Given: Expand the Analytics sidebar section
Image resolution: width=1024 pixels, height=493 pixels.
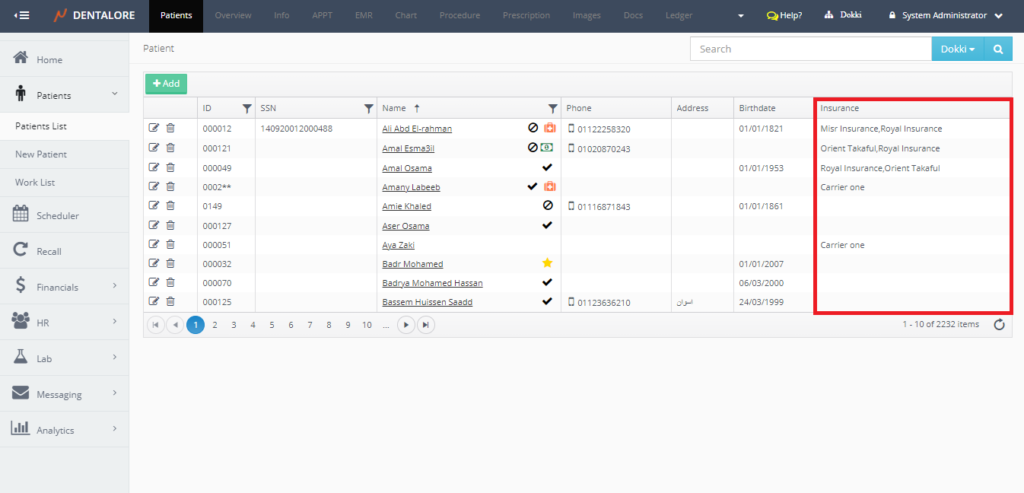Looking at the screenshot, I should [64, 430].
